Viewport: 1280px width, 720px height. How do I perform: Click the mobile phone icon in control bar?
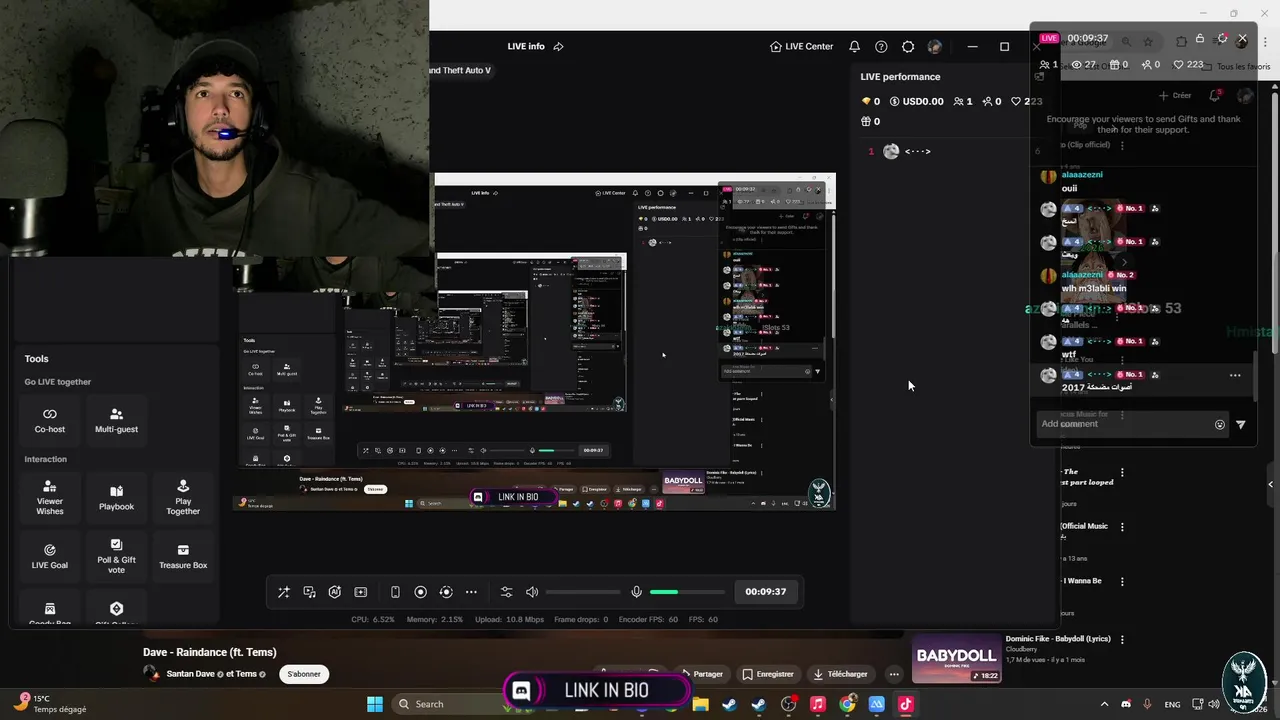click(395, 592)
